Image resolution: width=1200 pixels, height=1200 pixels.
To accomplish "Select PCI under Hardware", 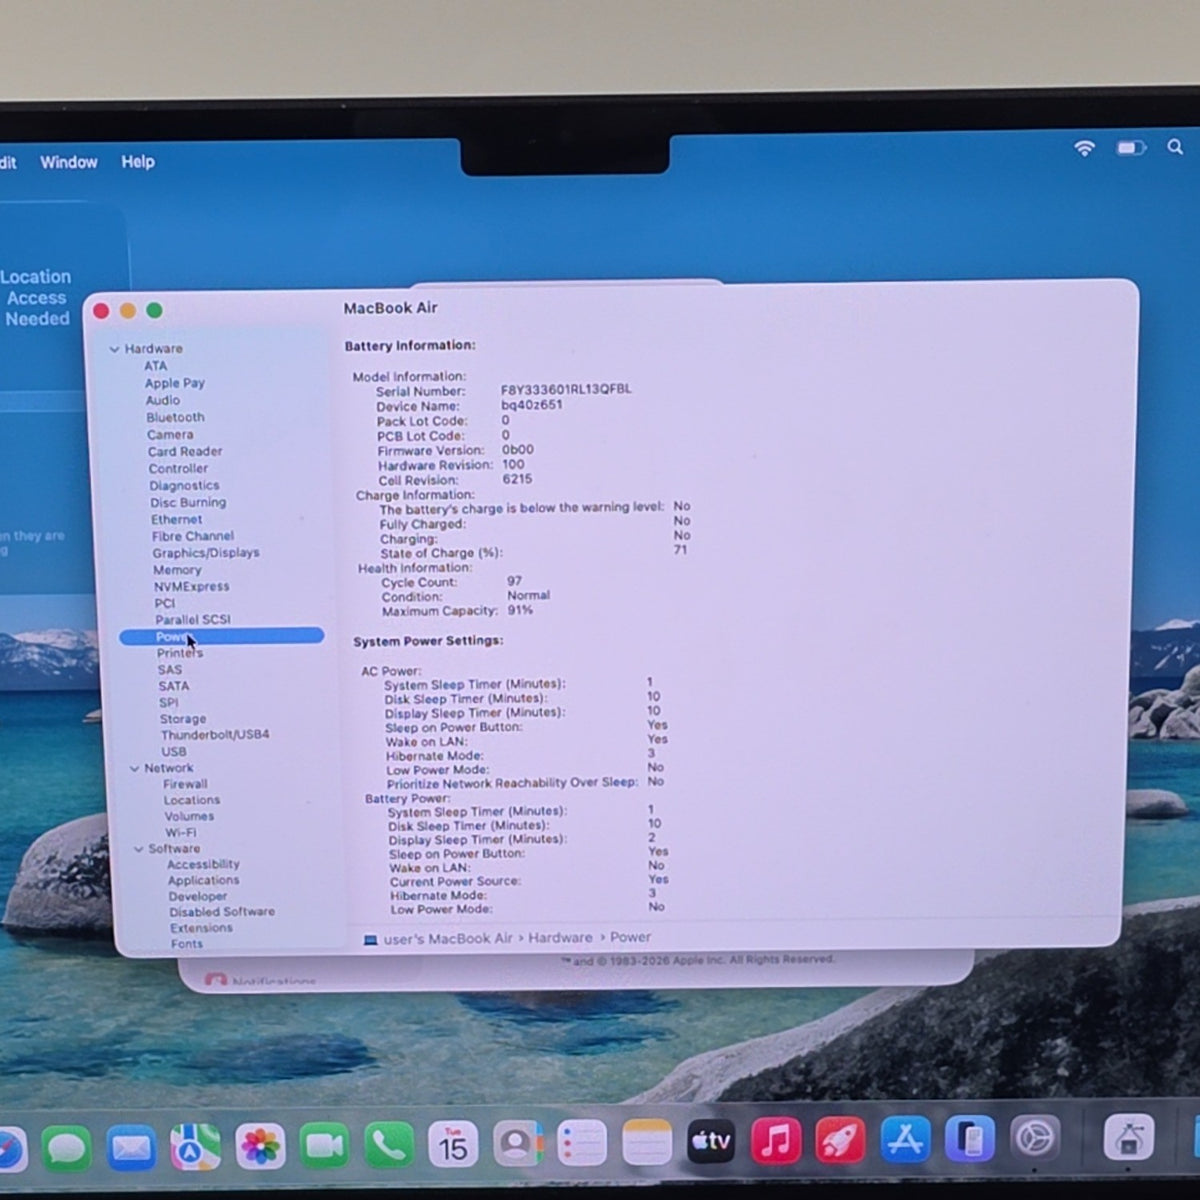I will click(x=165, y=603).
